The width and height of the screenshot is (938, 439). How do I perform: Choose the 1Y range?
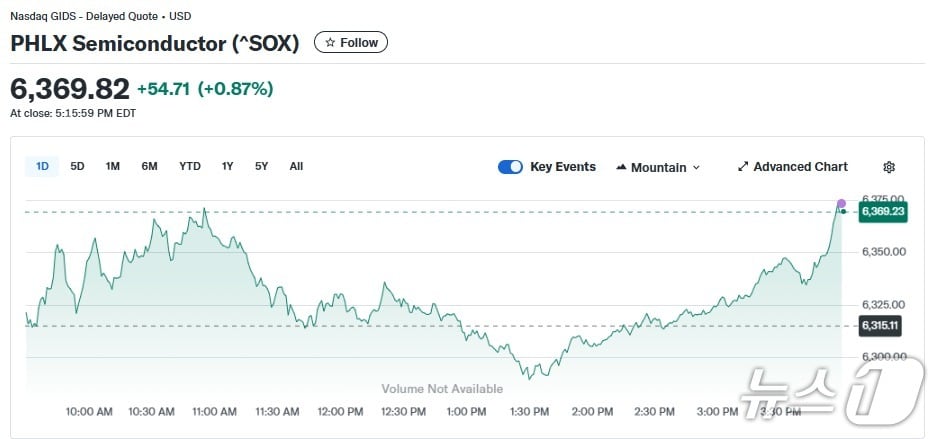(228, 166)
